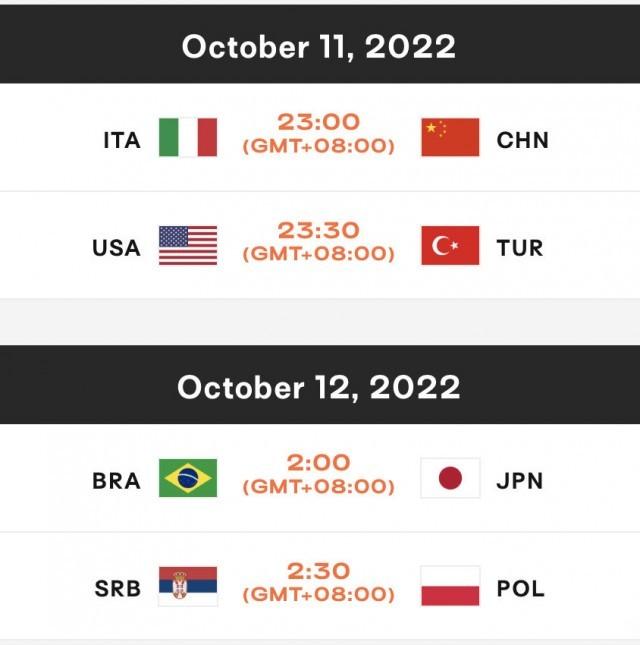Tap the POL team label
Screen dimensions: 640x645
[x=521, y=589]
